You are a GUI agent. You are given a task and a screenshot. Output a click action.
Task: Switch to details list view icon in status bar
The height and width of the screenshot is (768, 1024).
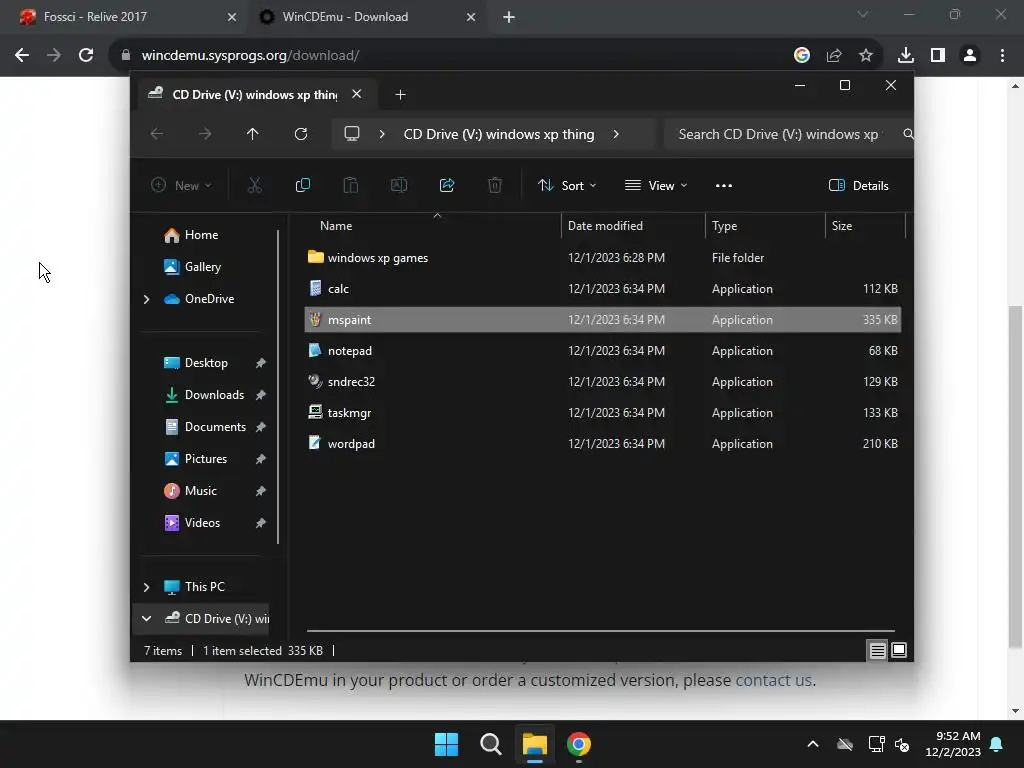877,650
